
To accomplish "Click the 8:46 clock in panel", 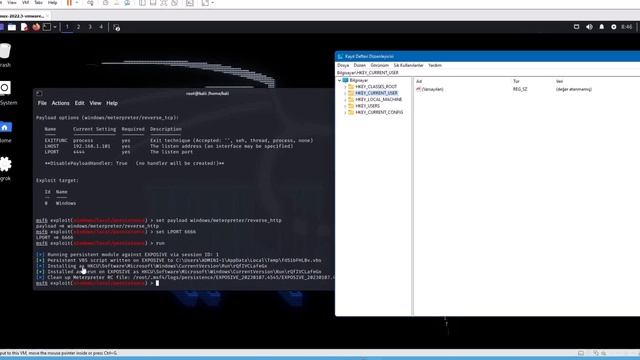I will tap(627, 27).
